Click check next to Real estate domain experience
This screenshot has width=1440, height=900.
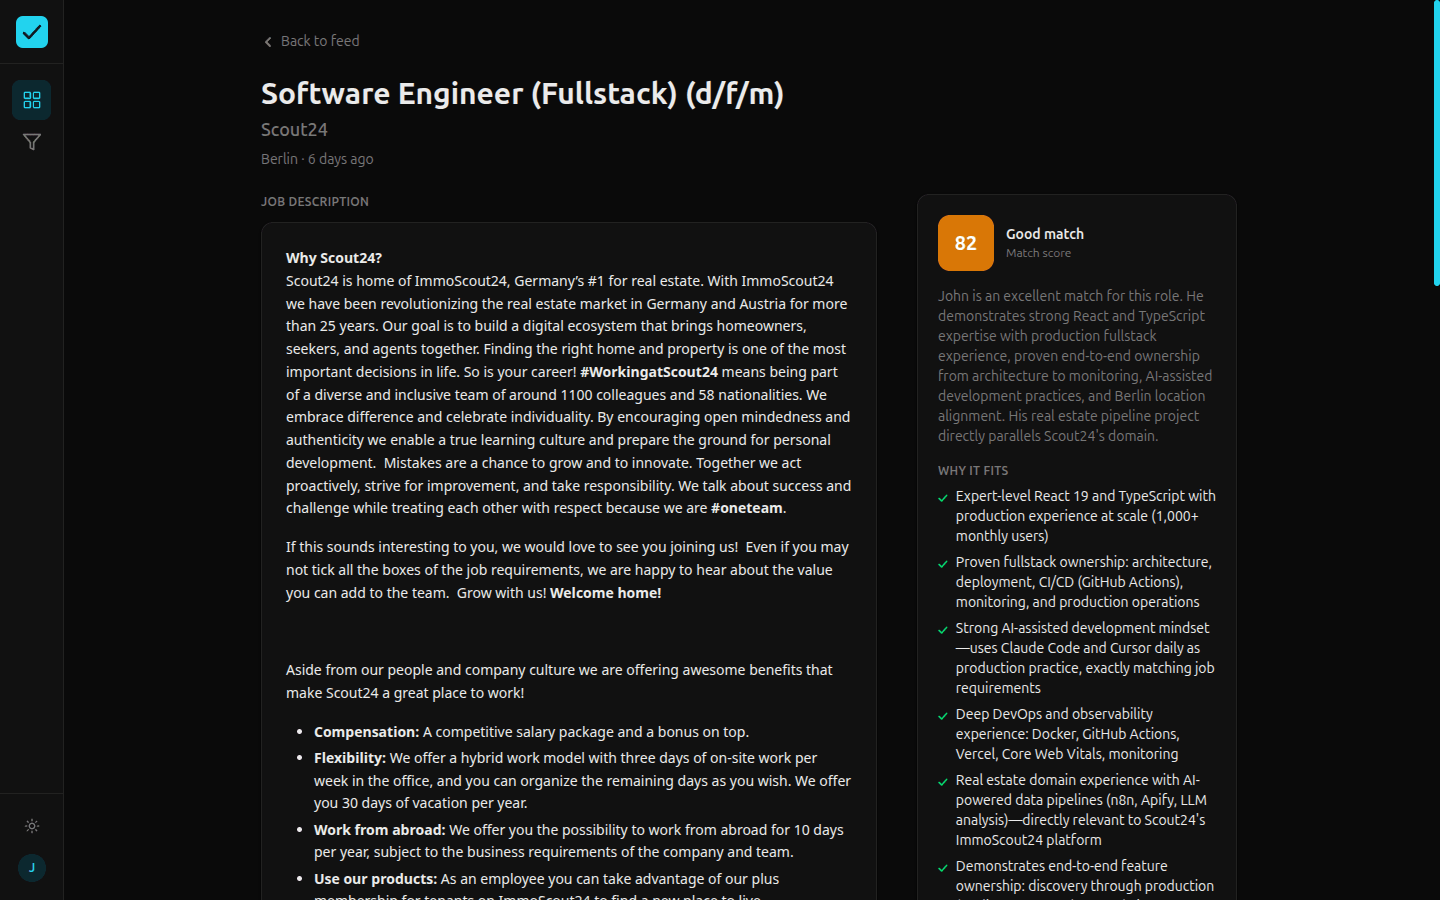(x=941, y=782)
